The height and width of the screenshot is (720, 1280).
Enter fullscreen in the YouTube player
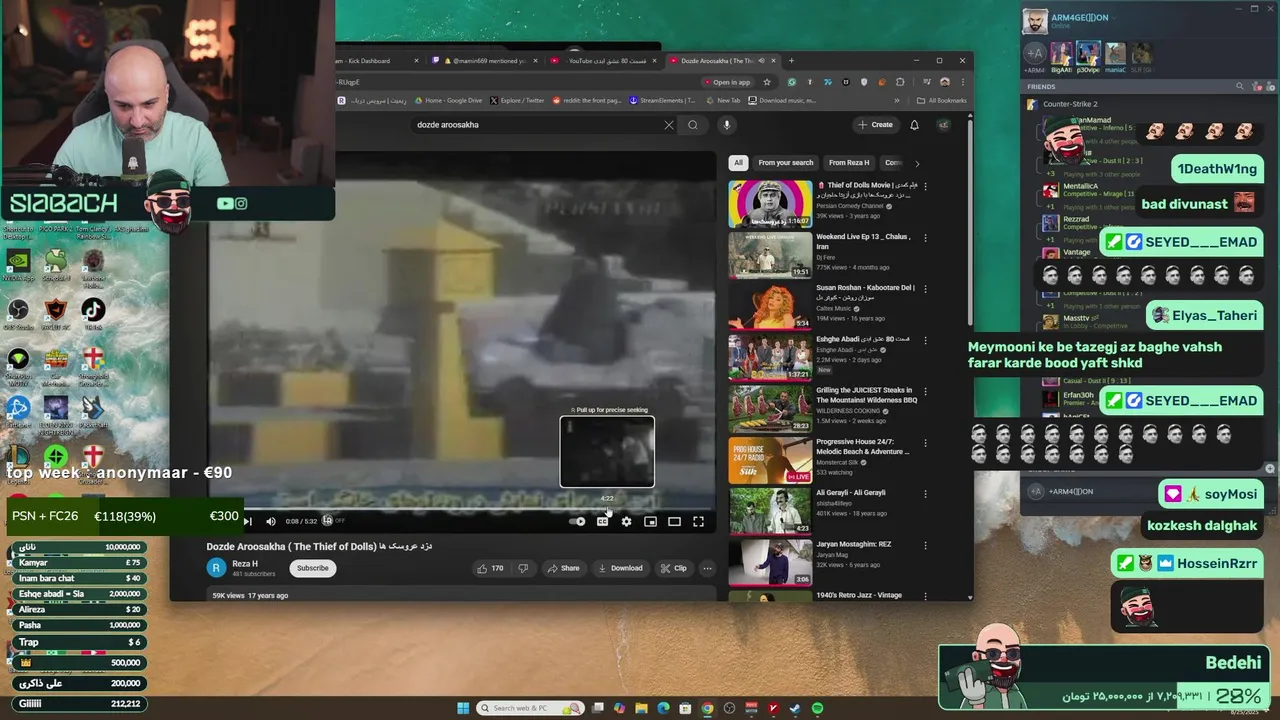(698, 521)
